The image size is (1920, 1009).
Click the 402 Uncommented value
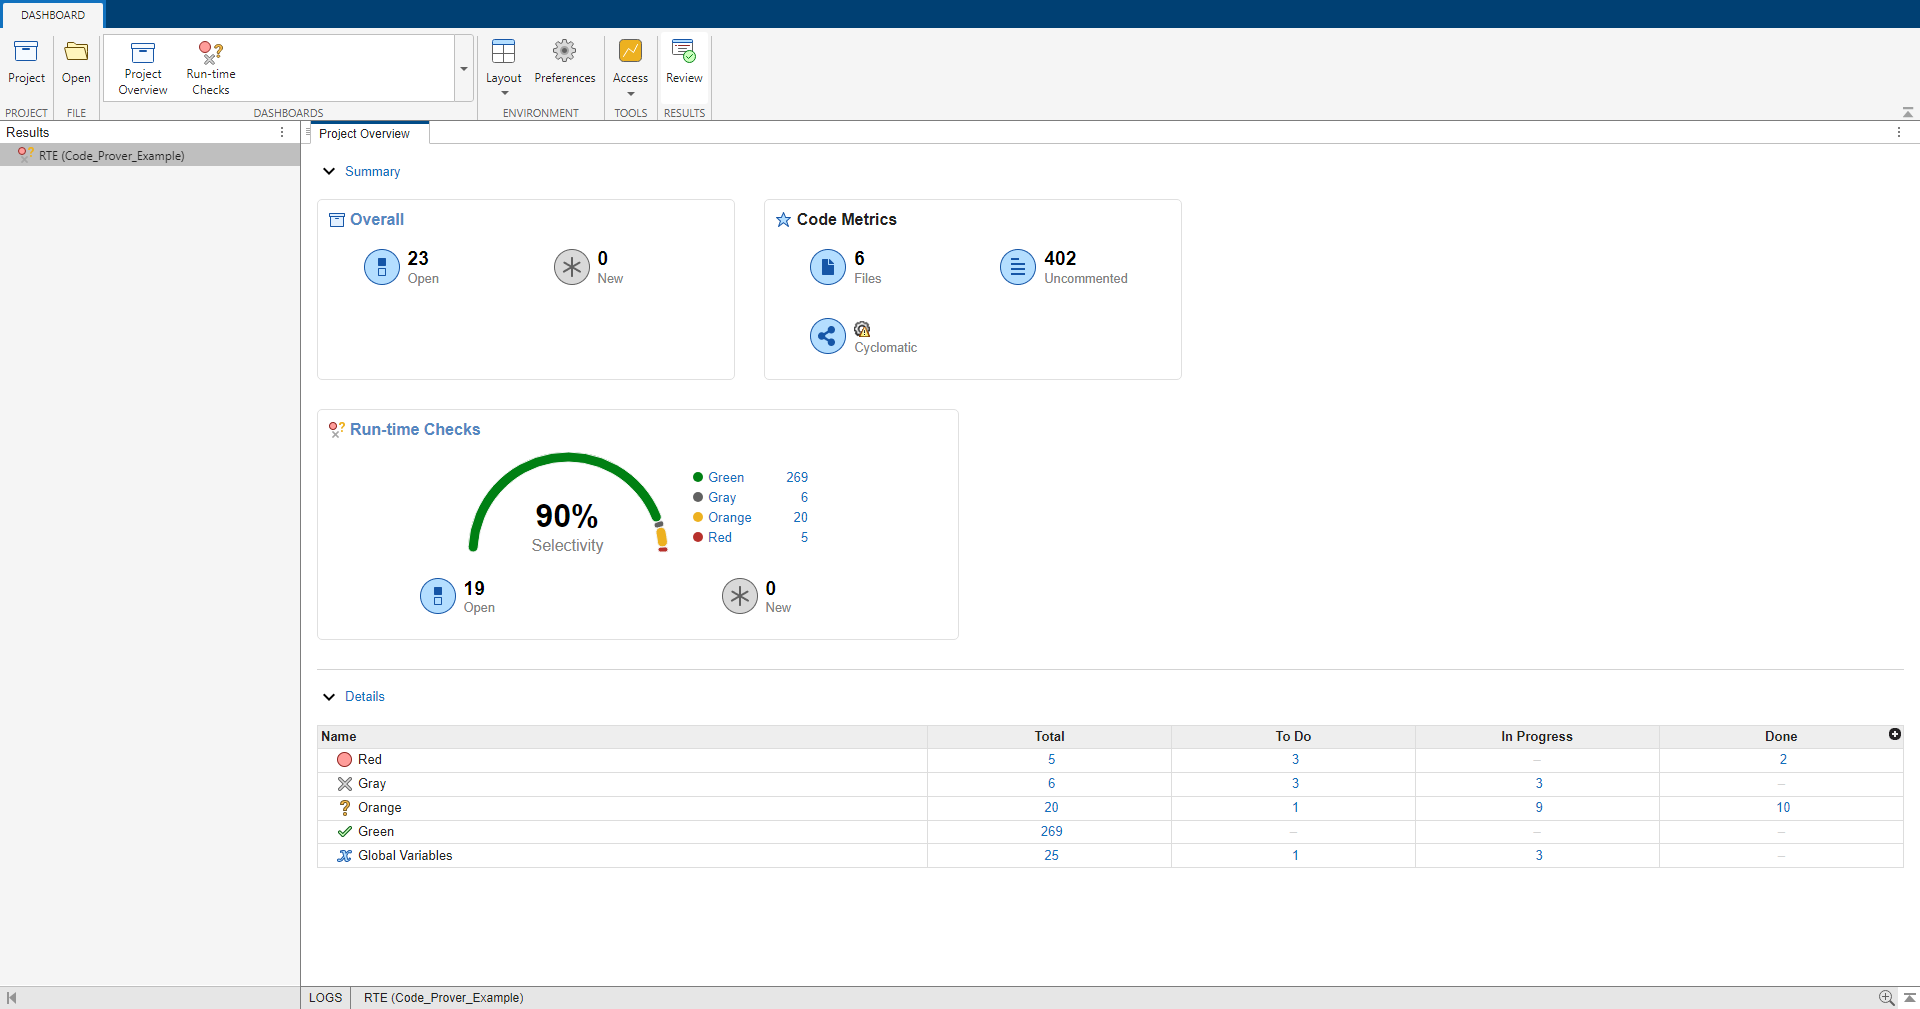point(1060,258)
